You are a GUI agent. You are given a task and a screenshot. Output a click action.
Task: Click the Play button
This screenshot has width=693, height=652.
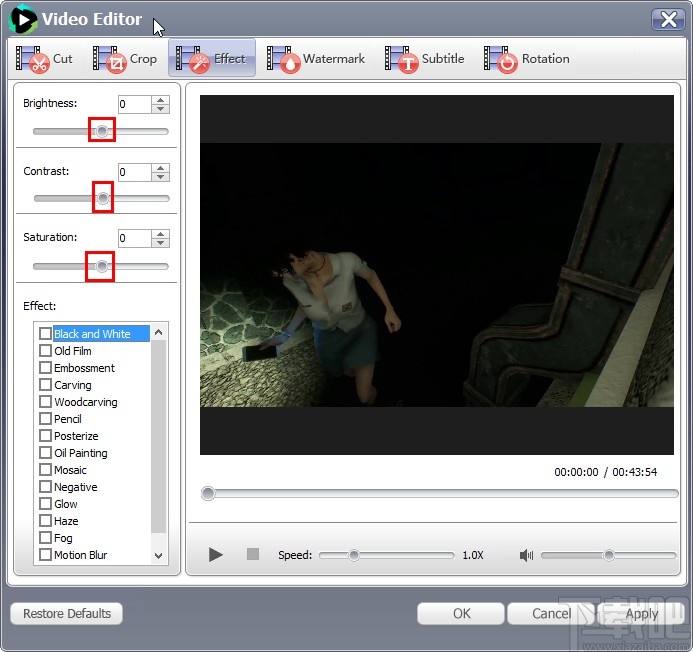coord(216,554)
